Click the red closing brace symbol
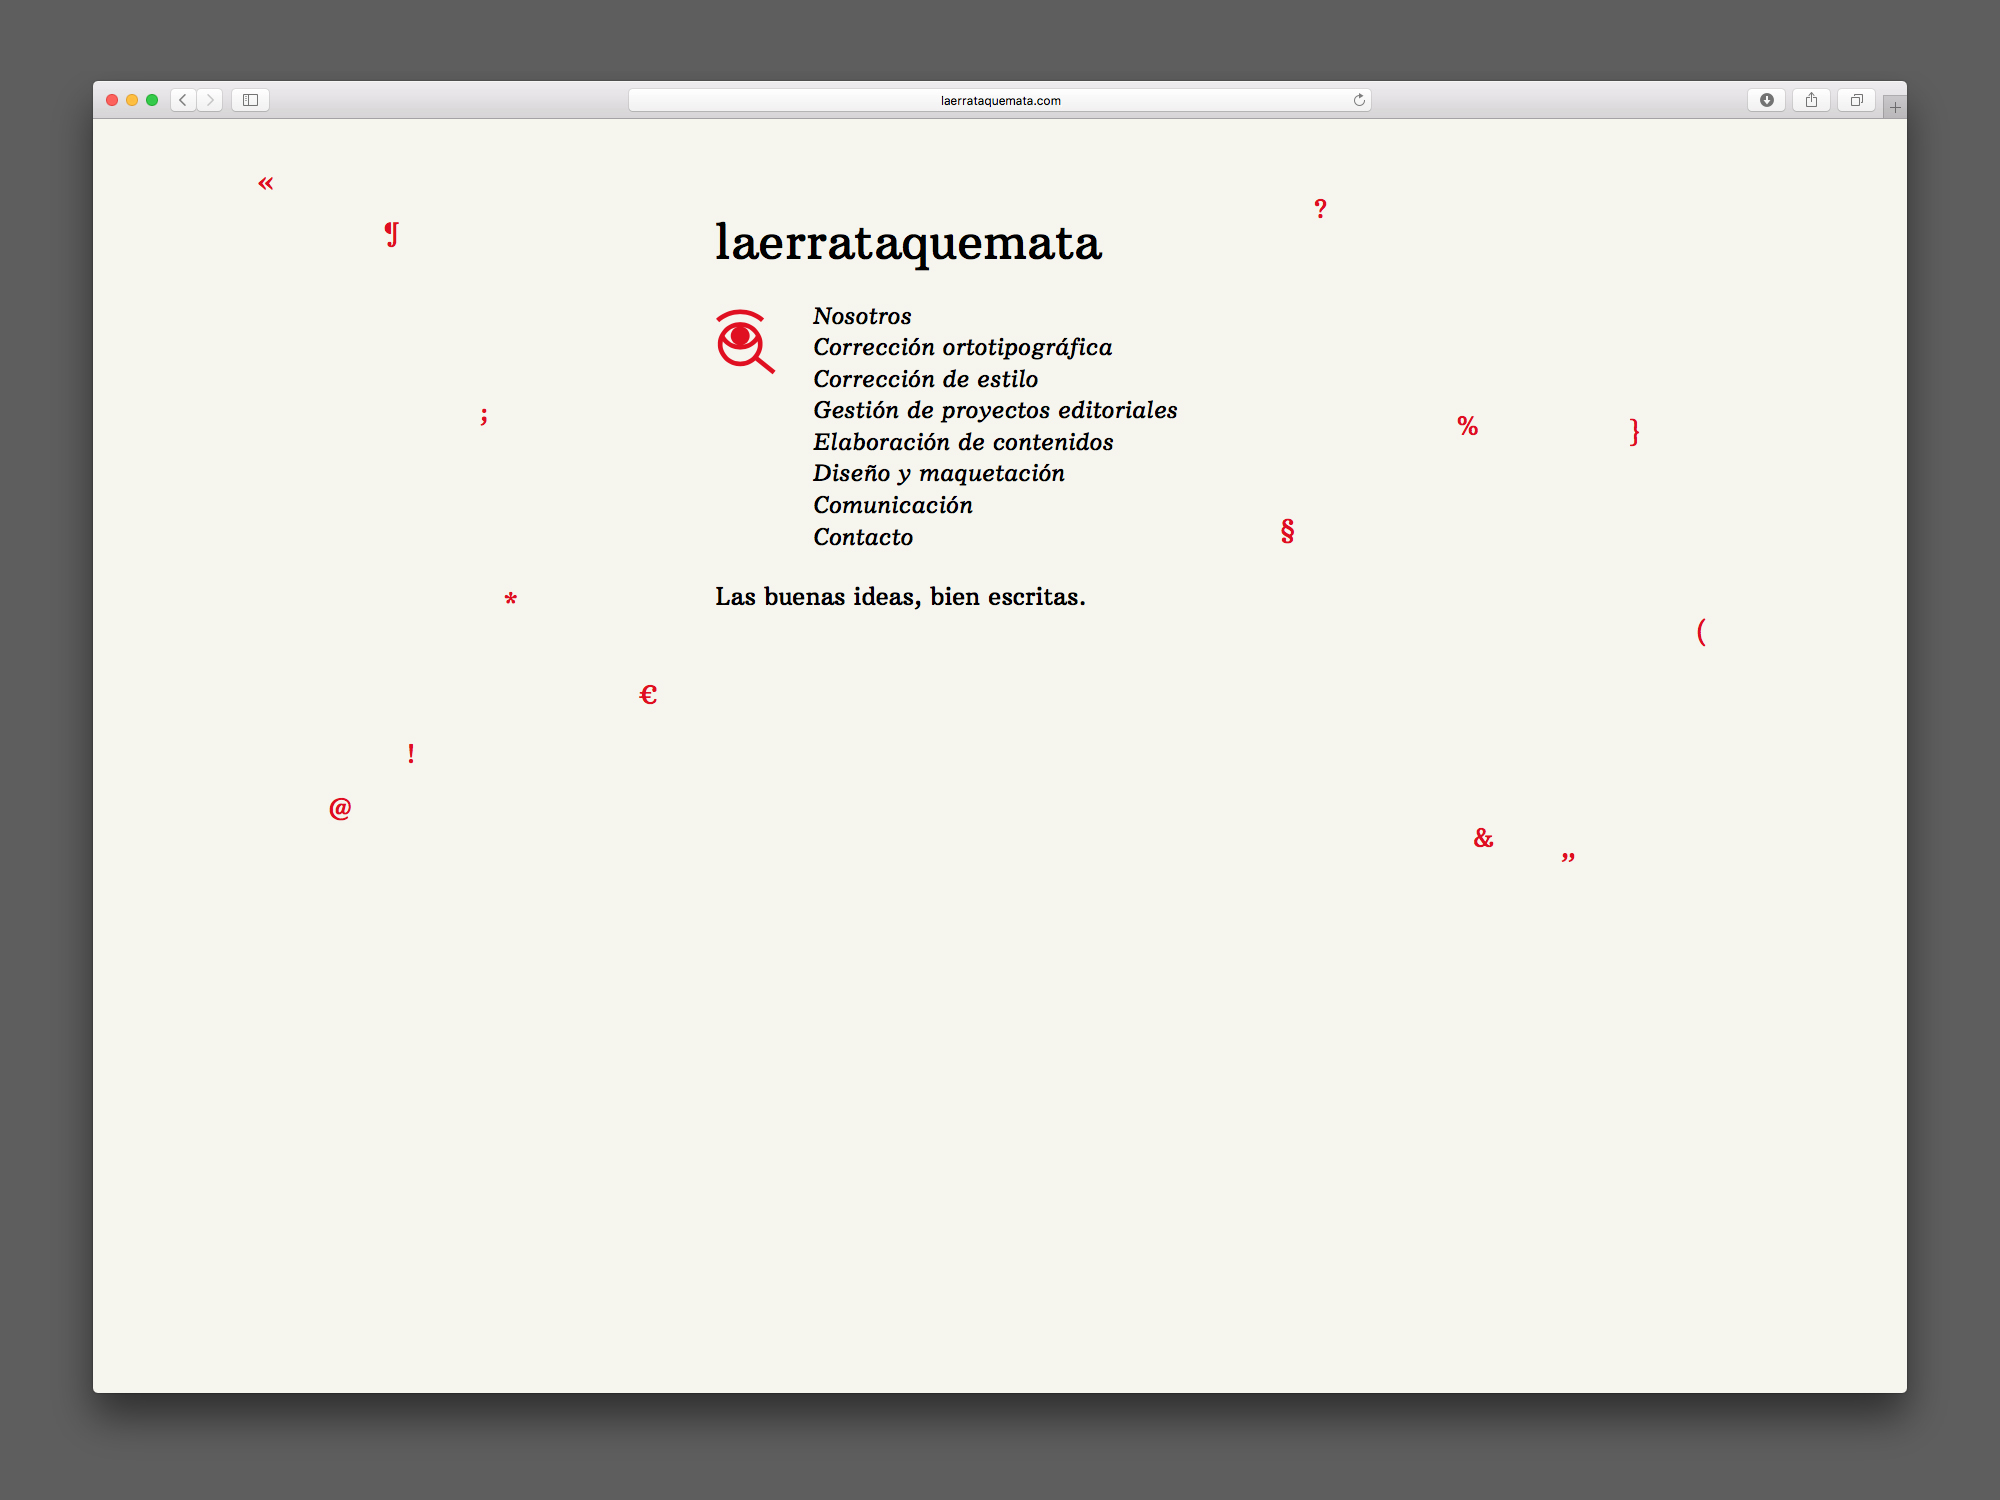 (x=1634, y=431)
